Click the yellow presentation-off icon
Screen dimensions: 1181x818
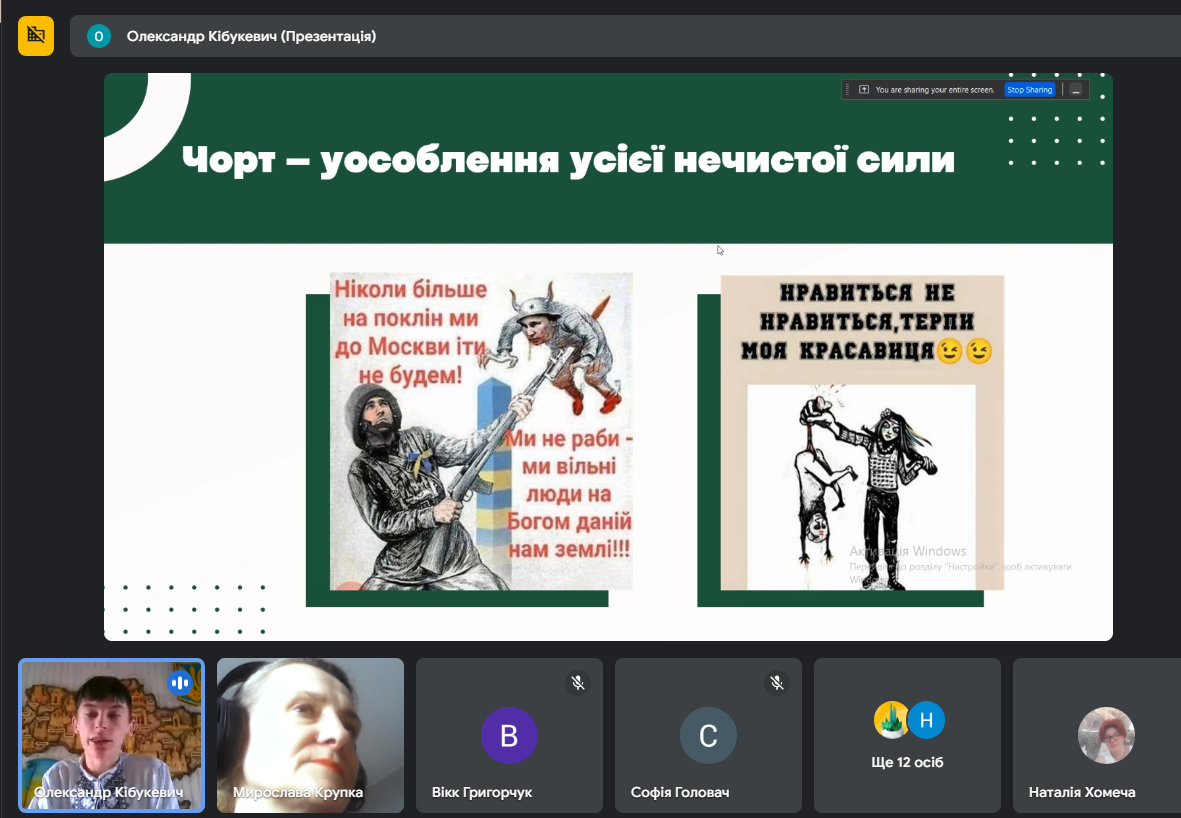pos(36,36)
